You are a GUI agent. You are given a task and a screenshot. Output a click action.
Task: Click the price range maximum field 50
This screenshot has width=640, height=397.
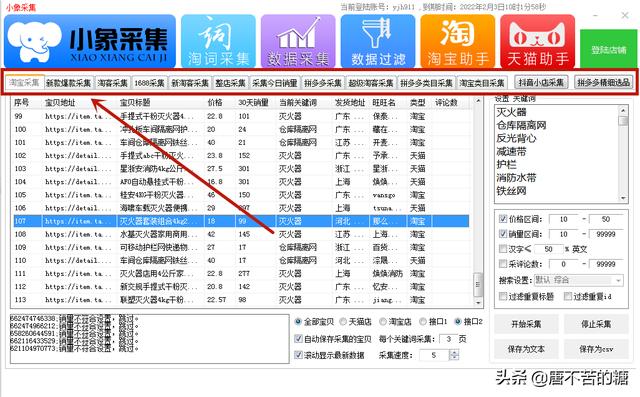(x=606, y=219)
